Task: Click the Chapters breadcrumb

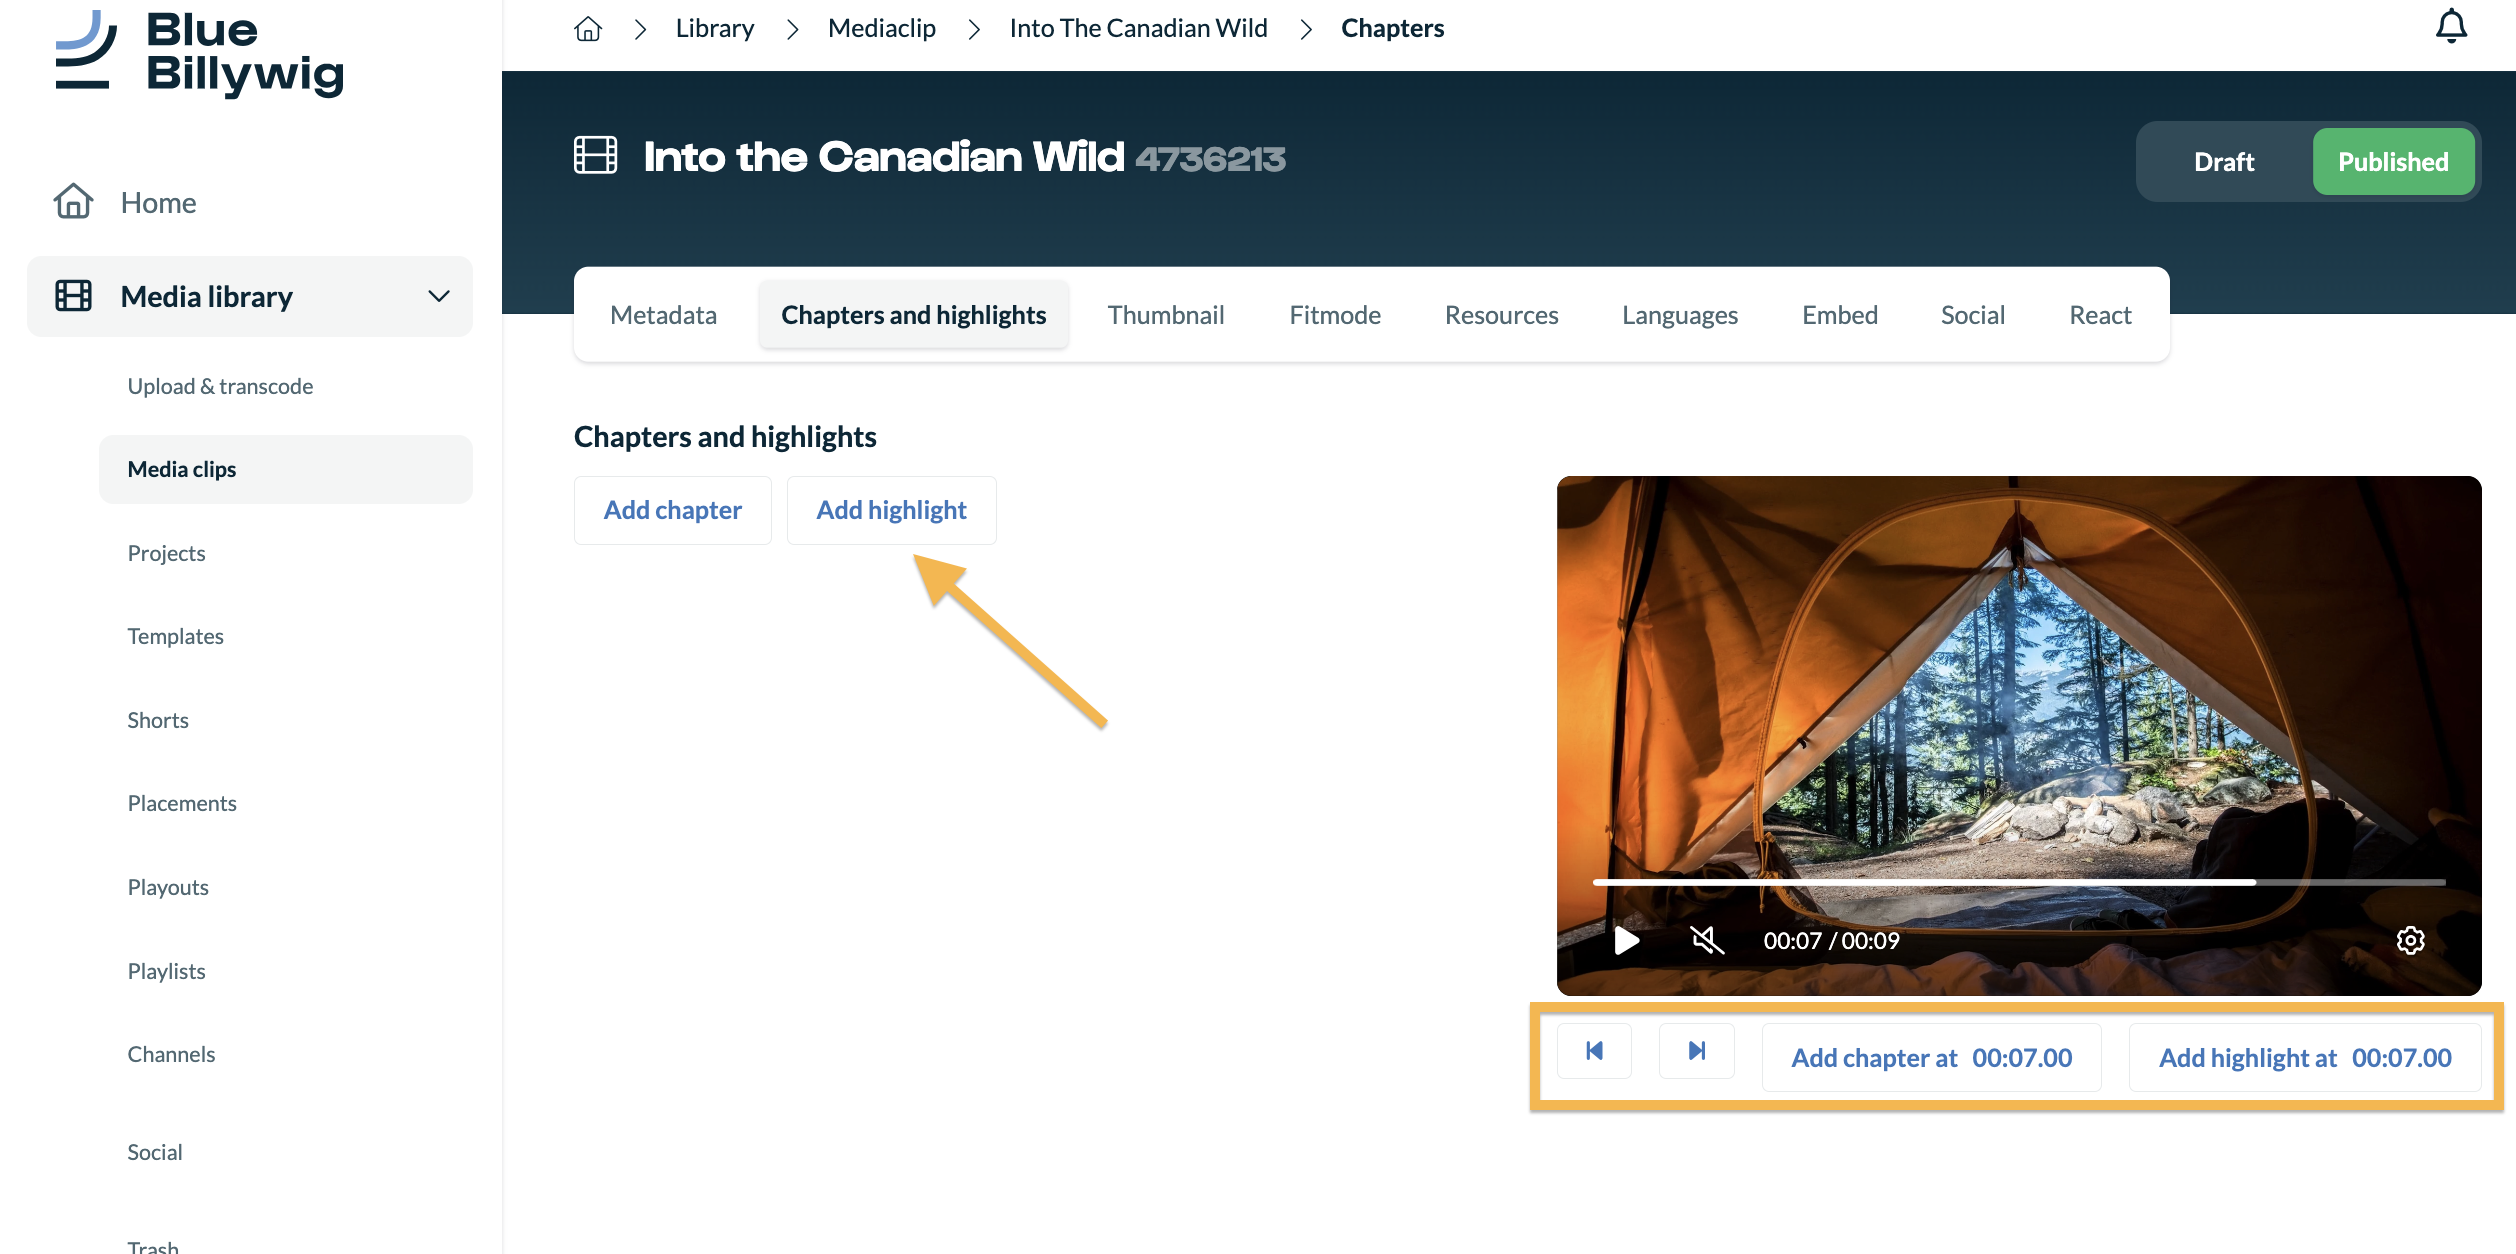Action: coord(1392,28)
